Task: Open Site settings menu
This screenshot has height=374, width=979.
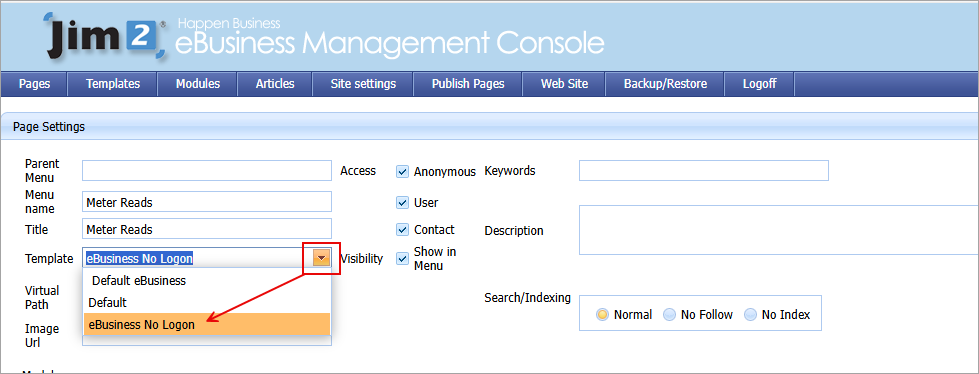Action: click(x=363, y=84)
